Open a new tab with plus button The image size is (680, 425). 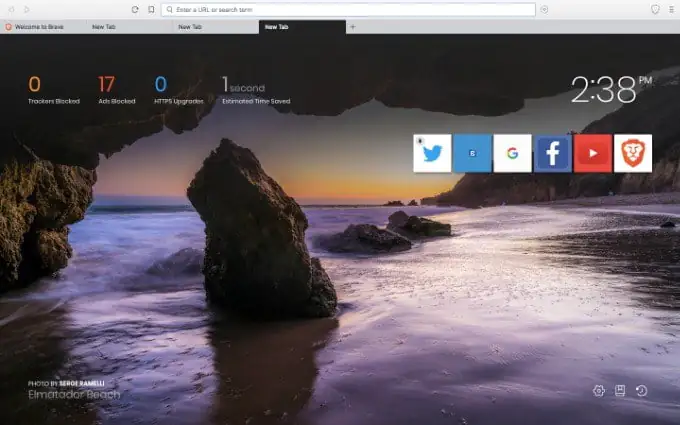[x=353, y=27]
